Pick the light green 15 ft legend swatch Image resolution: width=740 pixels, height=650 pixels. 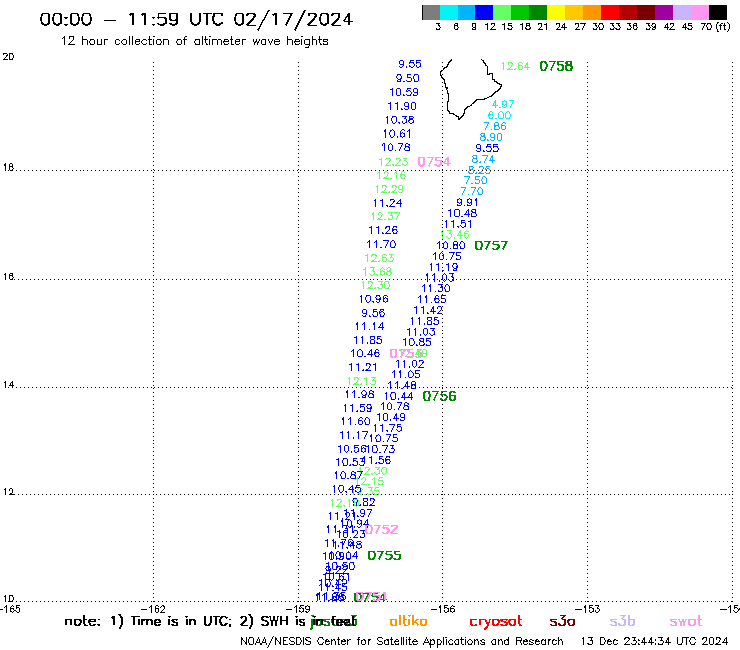pyautogui.click(x=502, y=12)
